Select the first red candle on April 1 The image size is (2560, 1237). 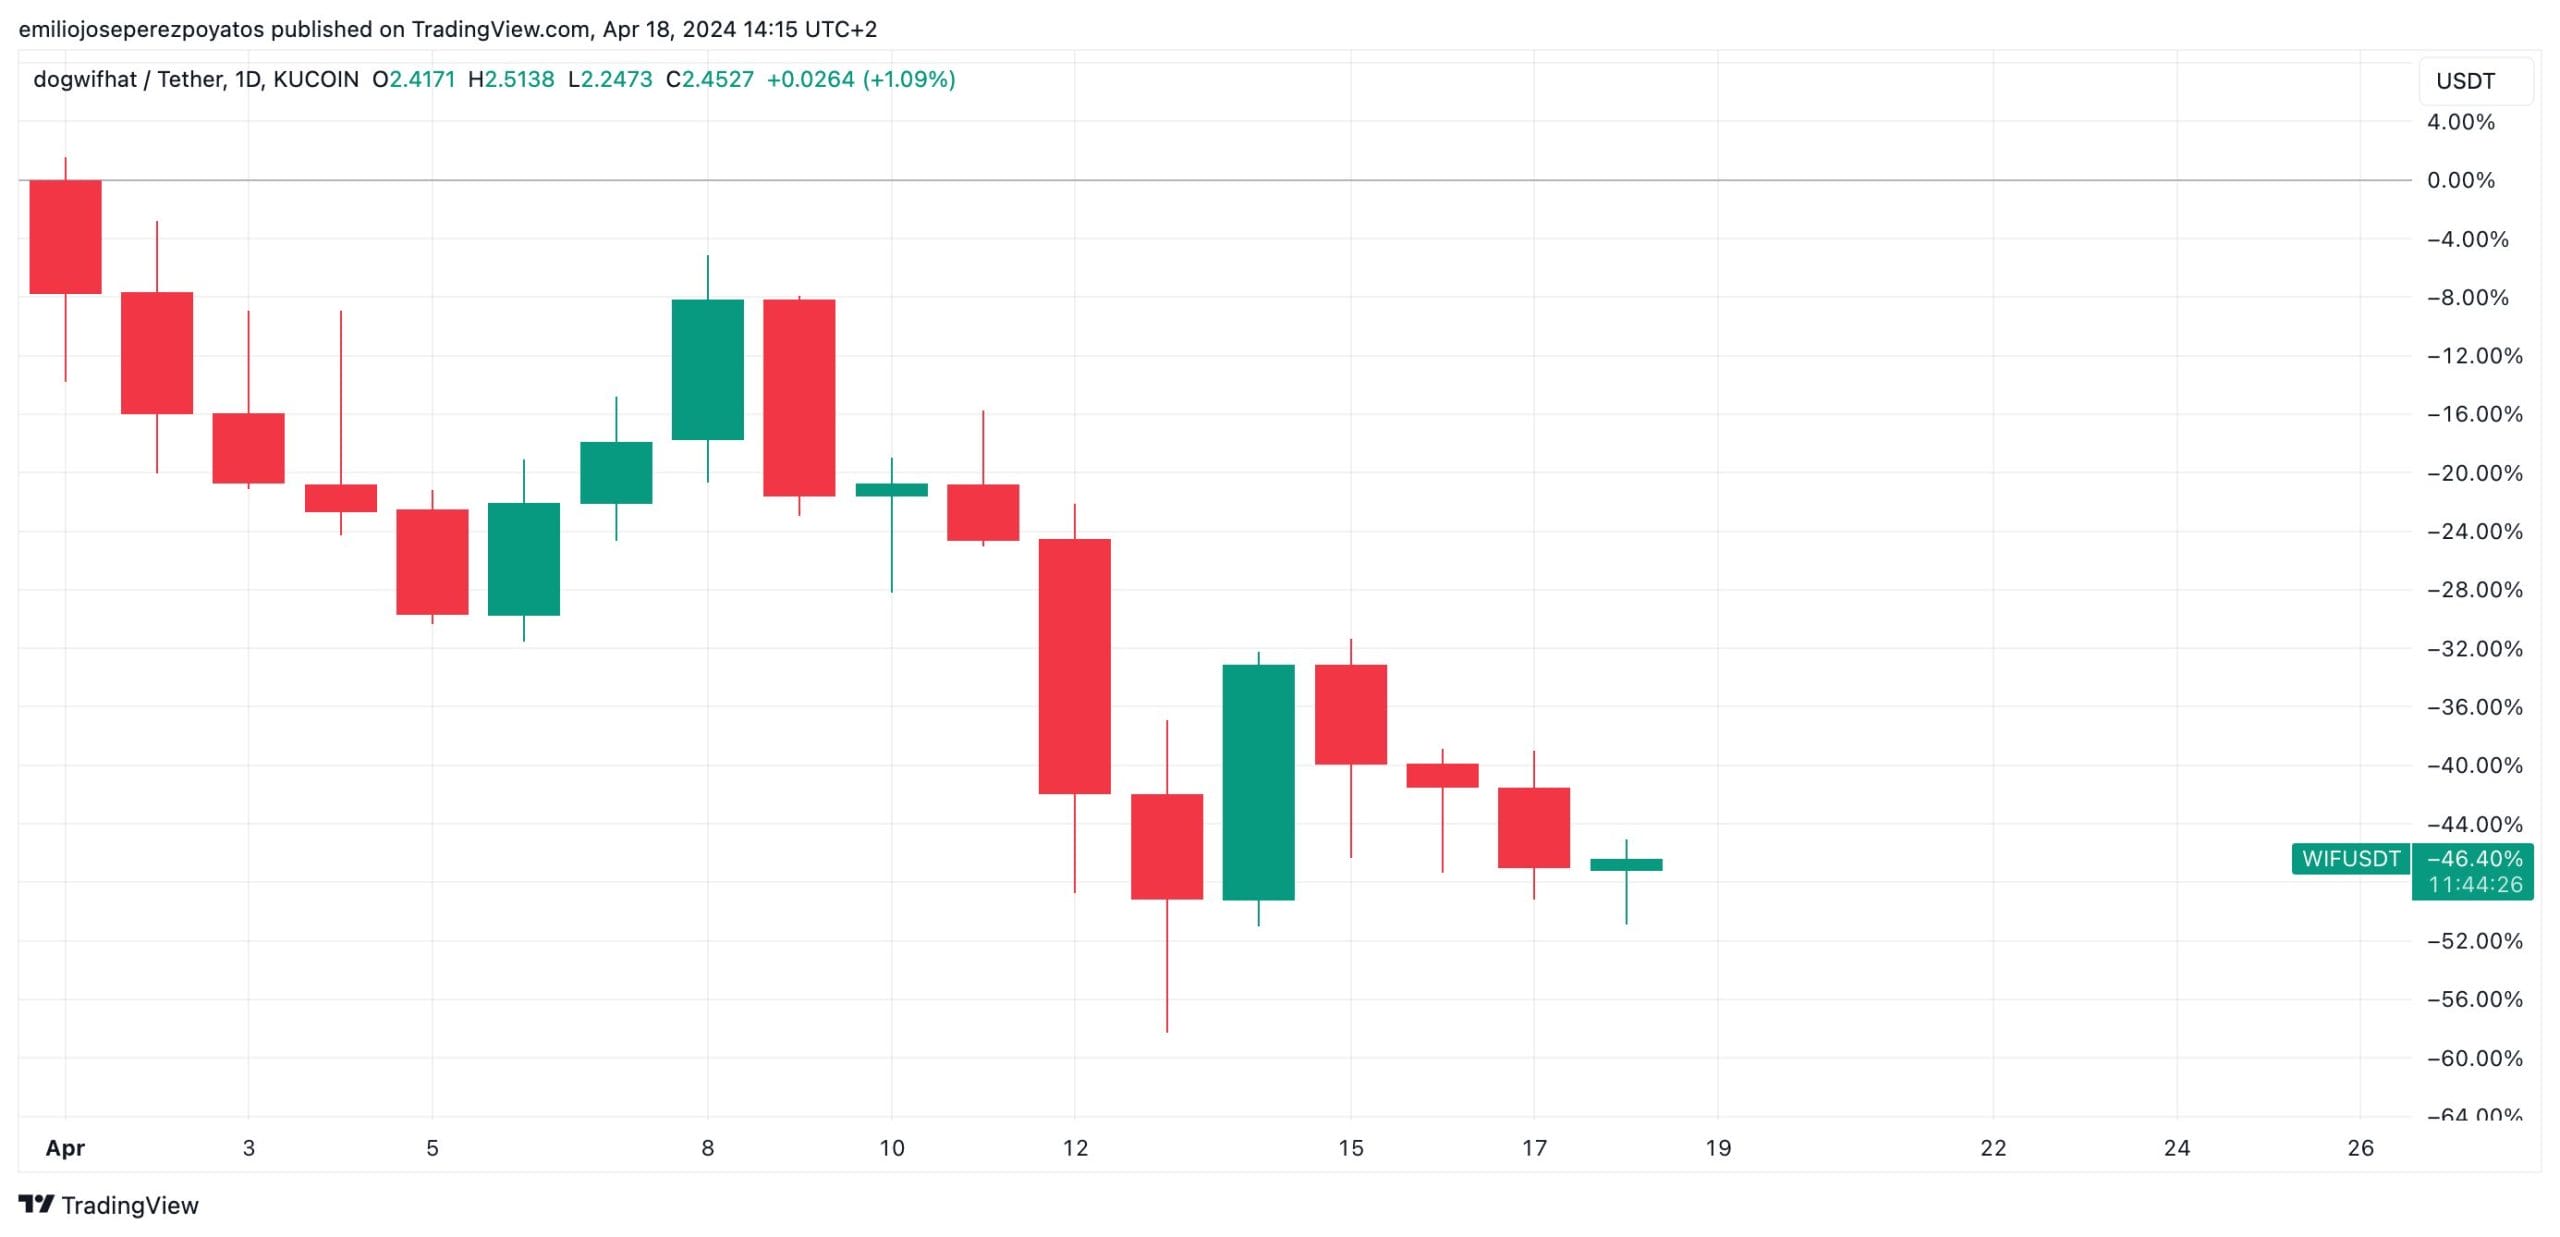(65, 237)
